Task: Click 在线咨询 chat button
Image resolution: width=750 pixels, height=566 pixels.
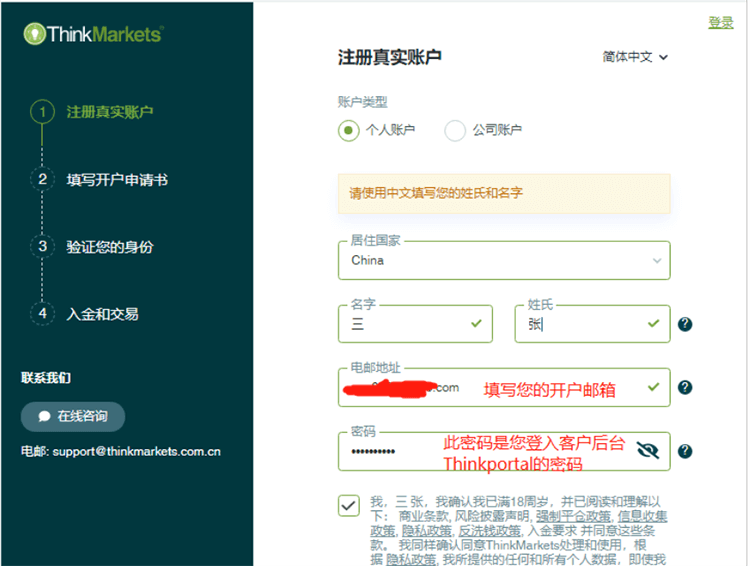Action: point(73,416)
